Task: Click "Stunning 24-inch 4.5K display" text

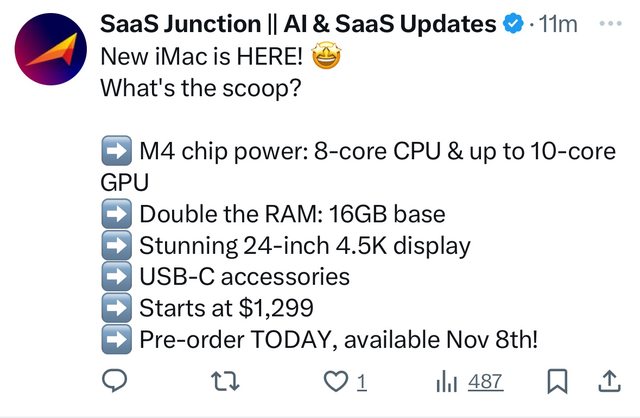Action: click(304, 245)
